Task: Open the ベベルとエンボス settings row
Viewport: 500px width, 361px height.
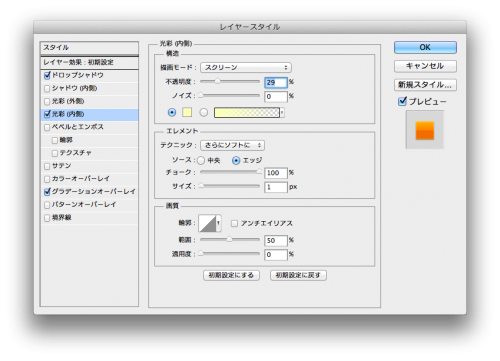Action: click(x=89, y=127)
